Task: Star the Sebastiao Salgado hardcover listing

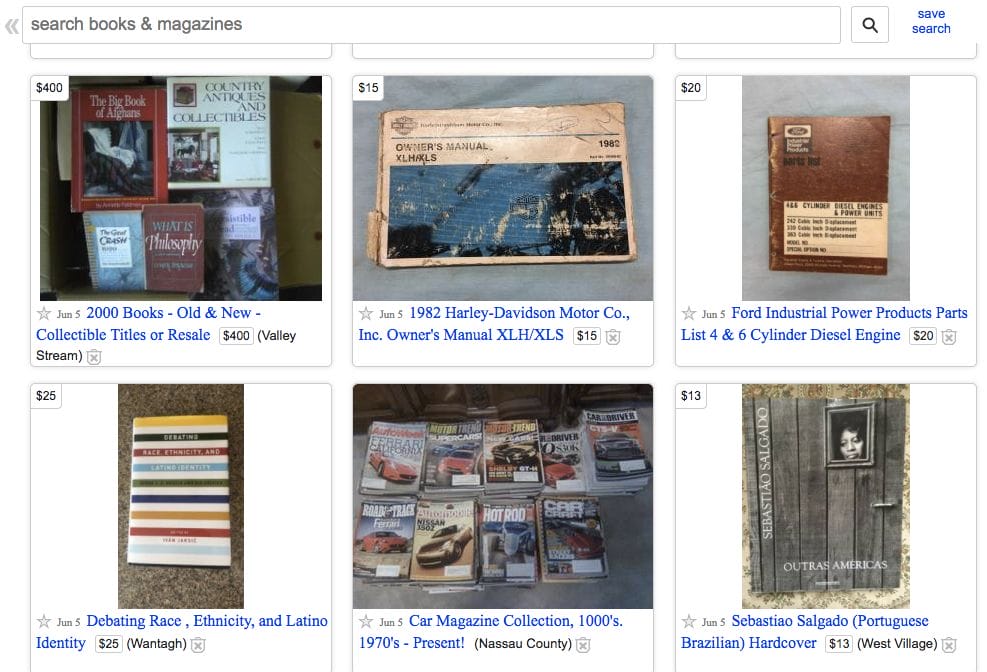Action: coord(689,622)
